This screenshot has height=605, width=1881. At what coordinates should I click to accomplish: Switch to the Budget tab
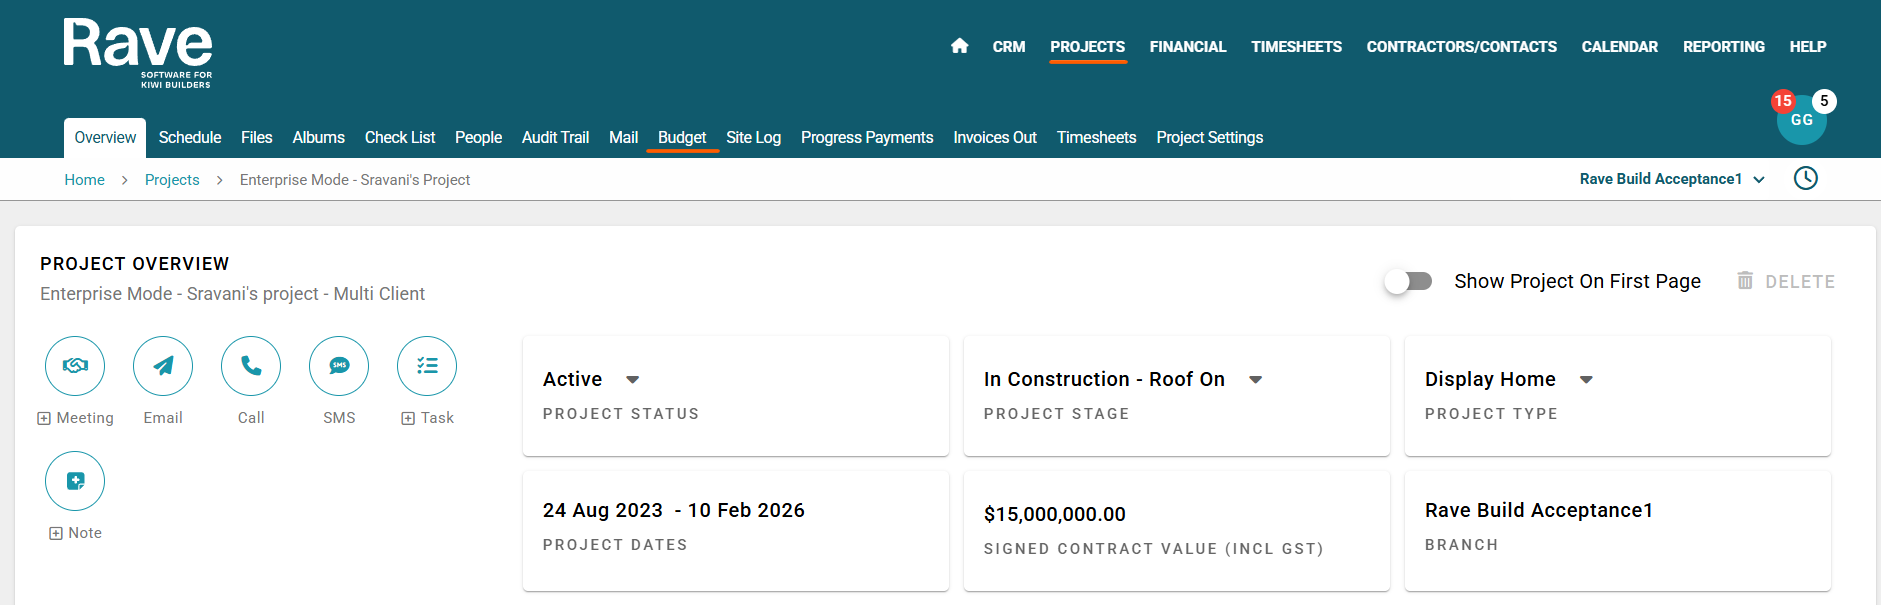coord(682,138)
